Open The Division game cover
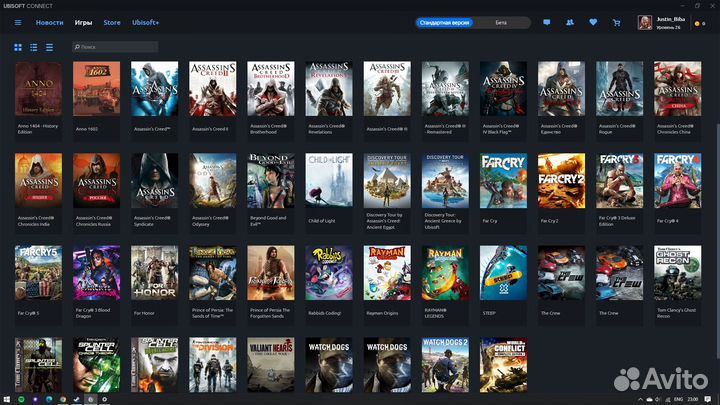Image resolution: width=720 pixels, height=405 pixels. coord(213,365)
